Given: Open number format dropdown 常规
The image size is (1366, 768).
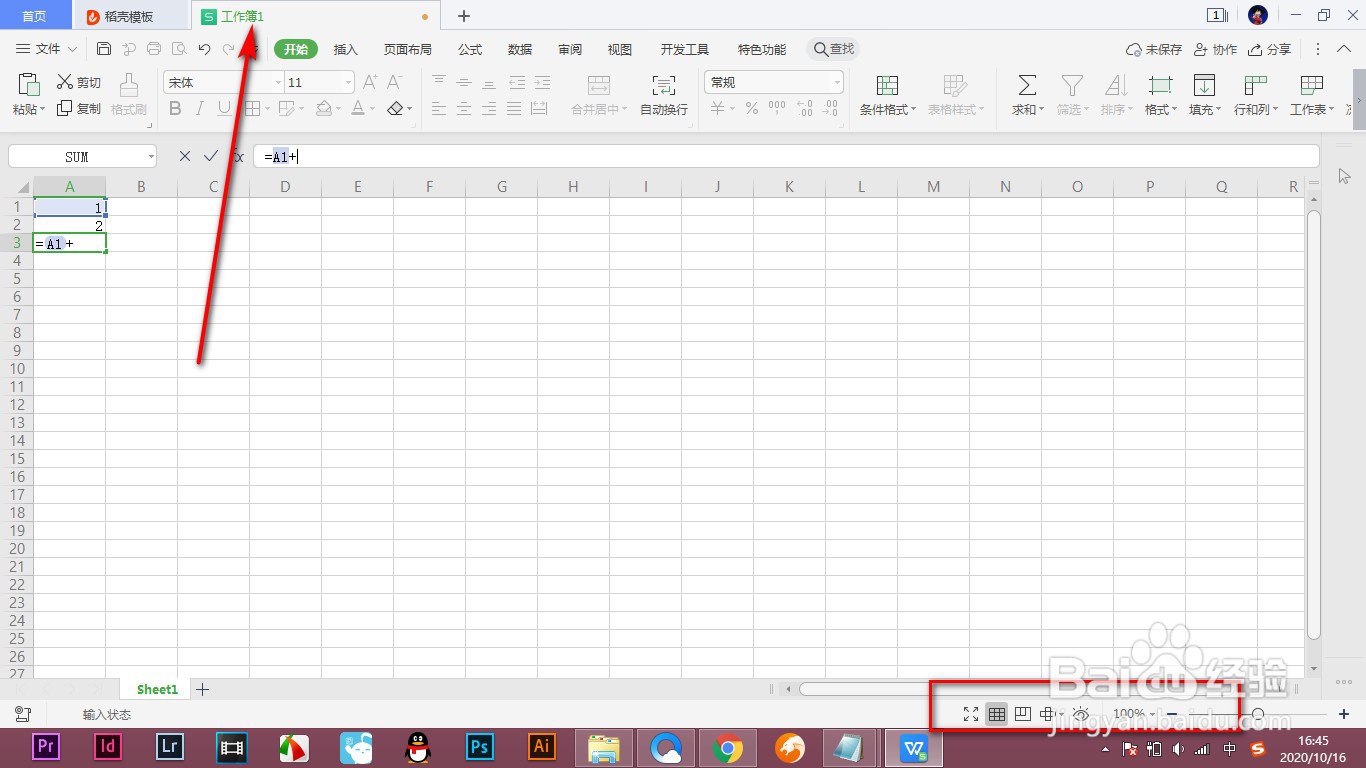Looking at the screenshot, I should point(837,82).
